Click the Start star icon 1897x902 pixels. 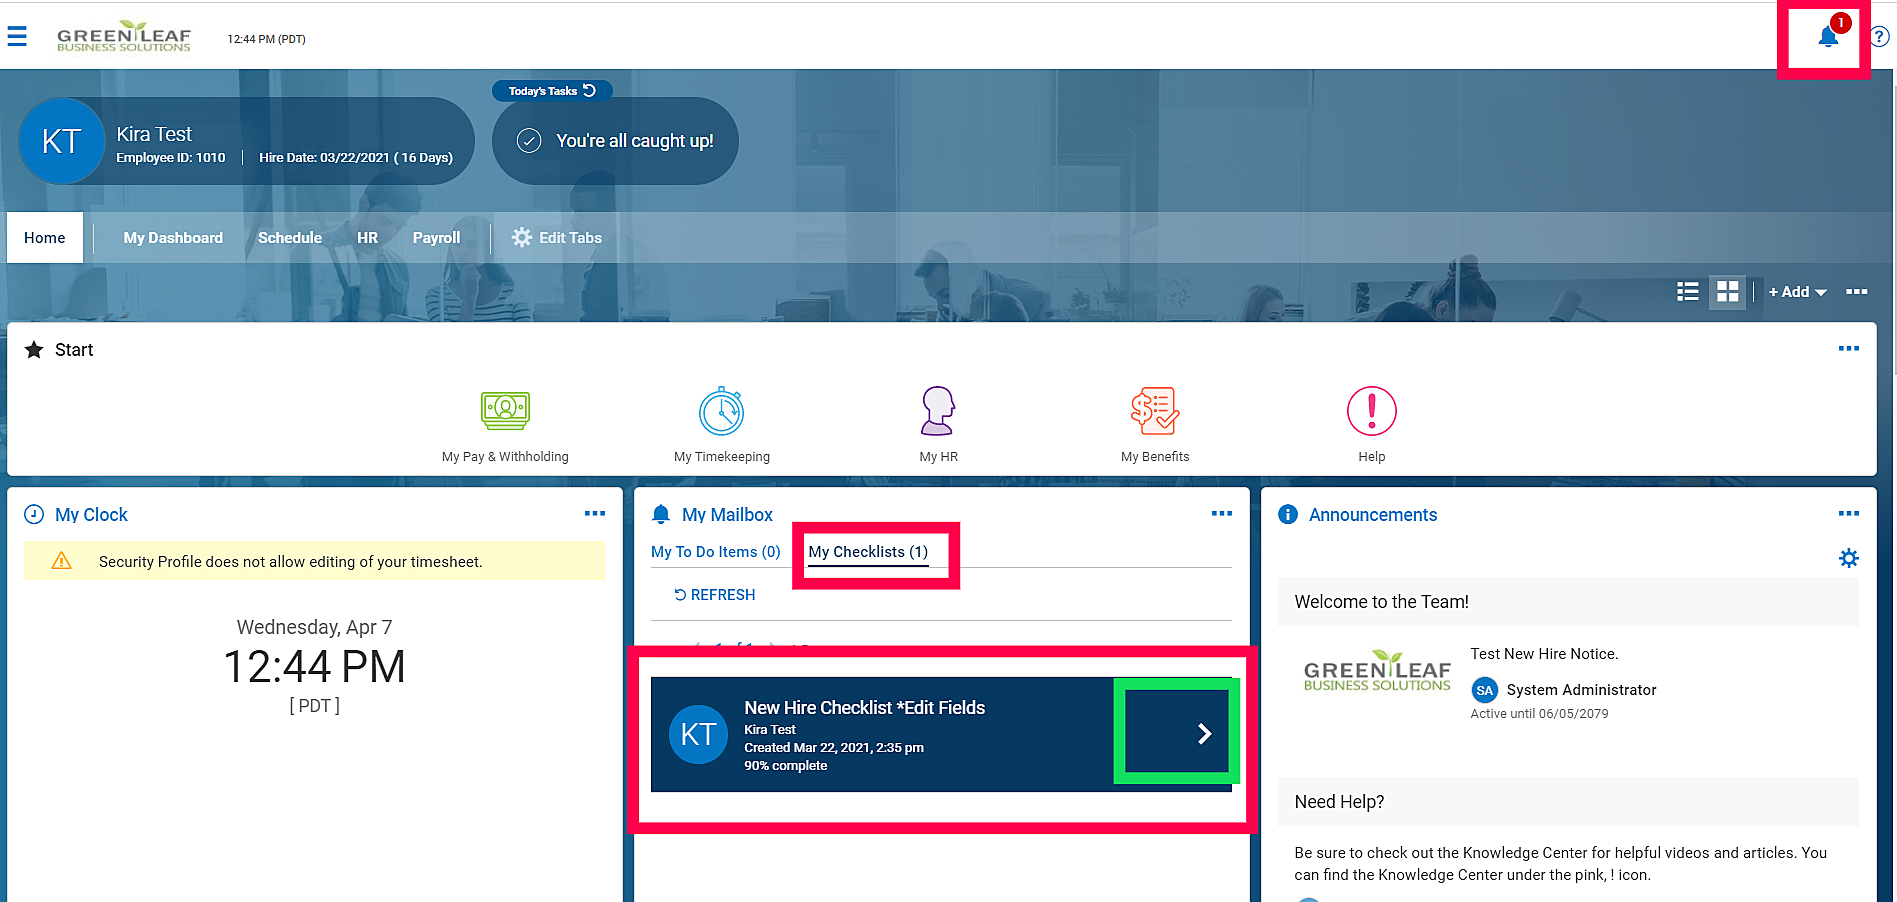[x=34, y=350]
